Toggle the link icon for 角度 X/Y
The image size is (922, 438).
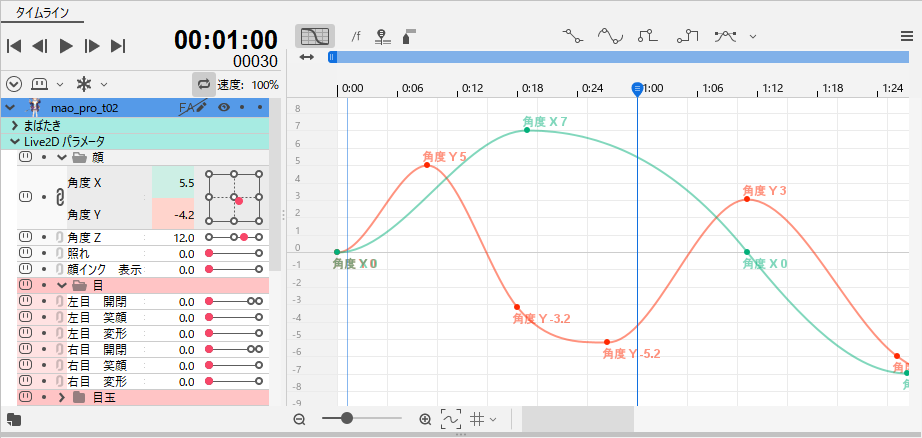[59, 197]
